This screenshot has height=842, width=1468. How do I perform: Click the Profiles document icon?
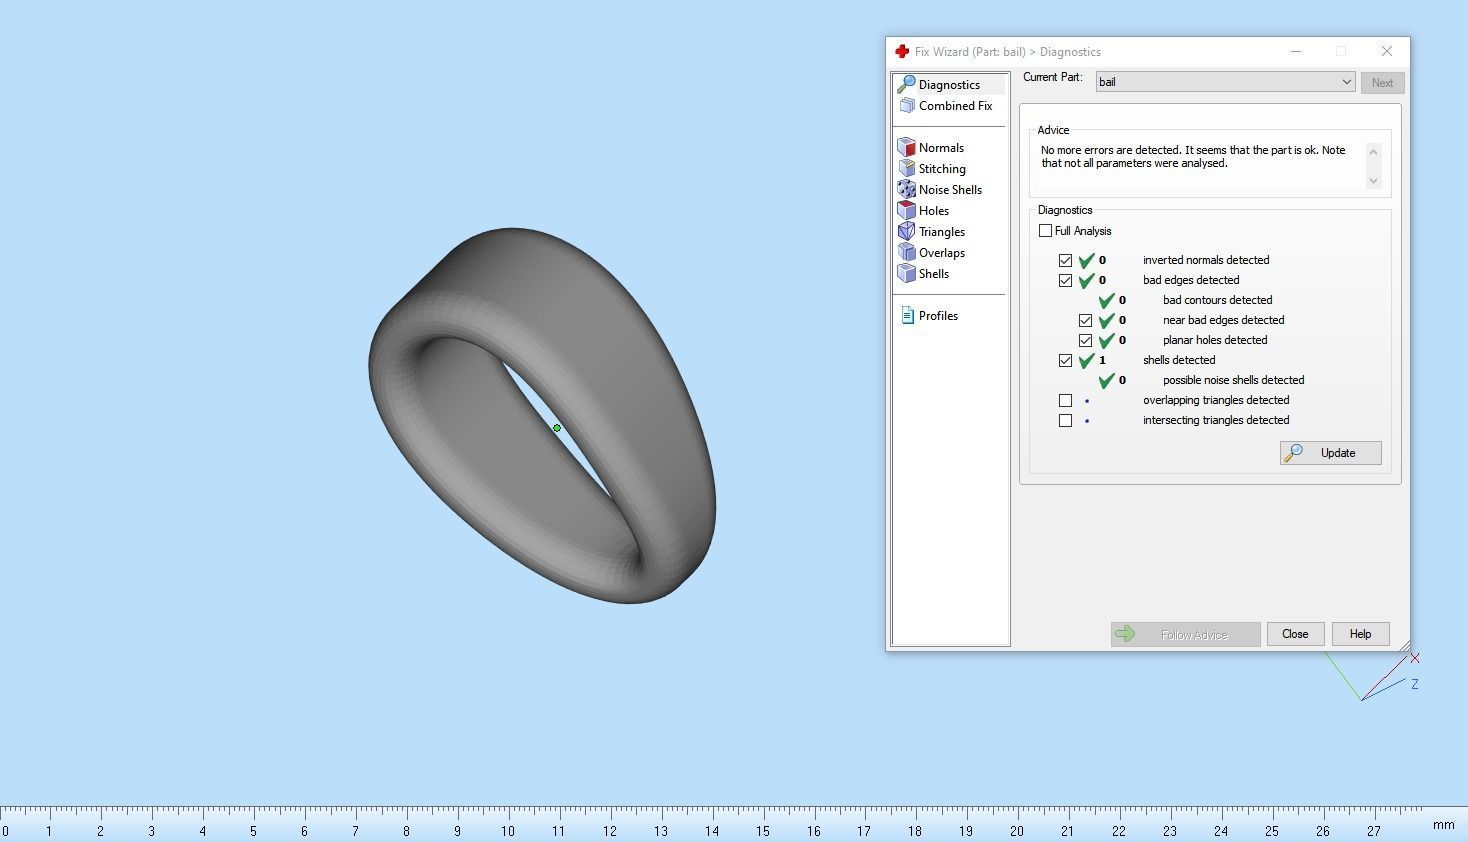pos(907,315)
